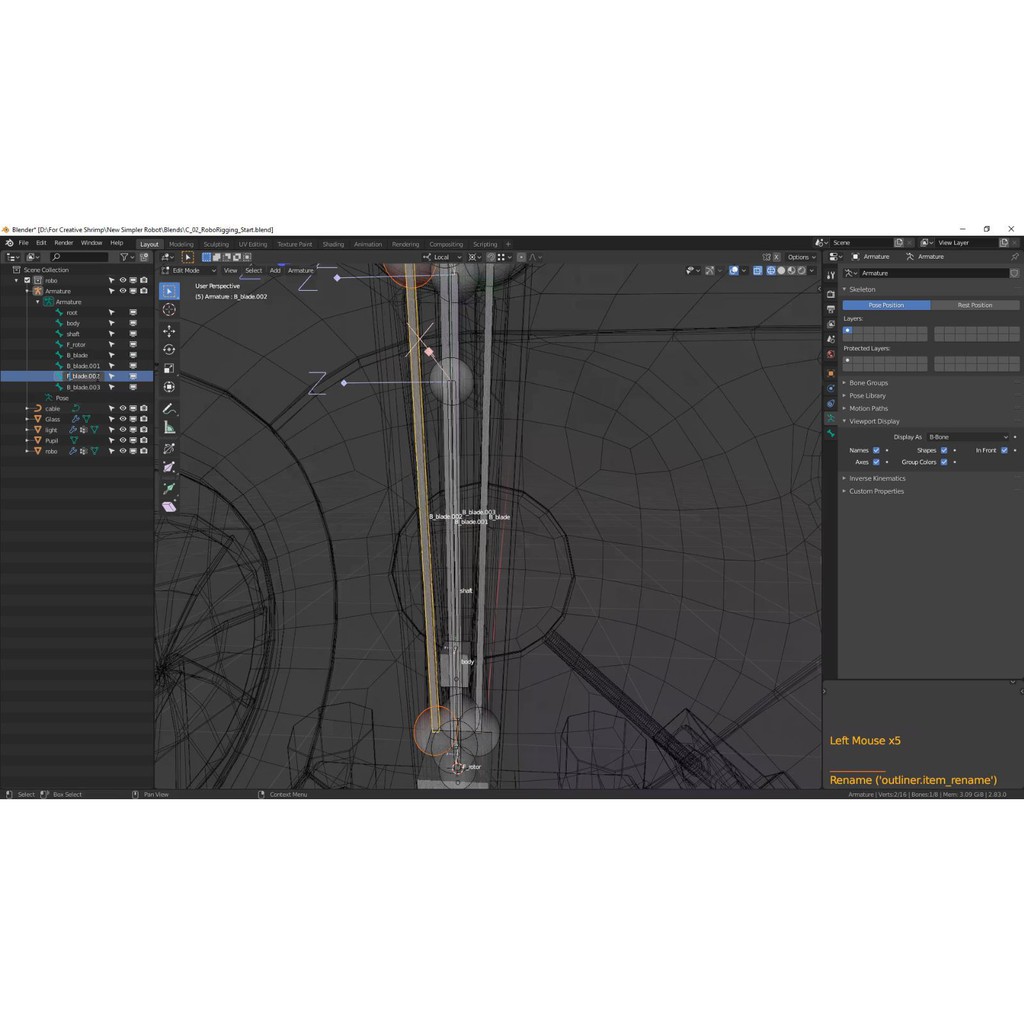Open the Edit Mode dropdown
Viewport: 1024px width, 1024px height.
(x=192, y=270)
